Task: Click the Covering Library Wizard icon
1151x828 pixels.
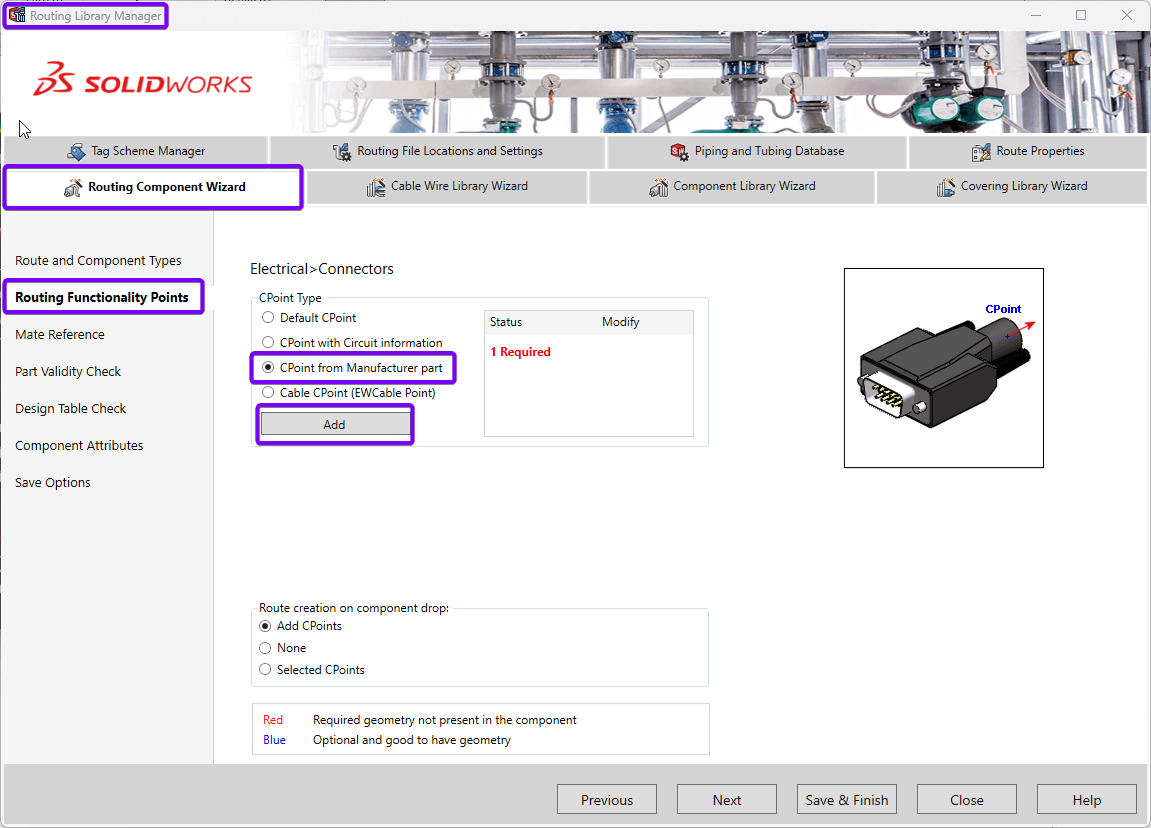Action: tap(945, 187)
